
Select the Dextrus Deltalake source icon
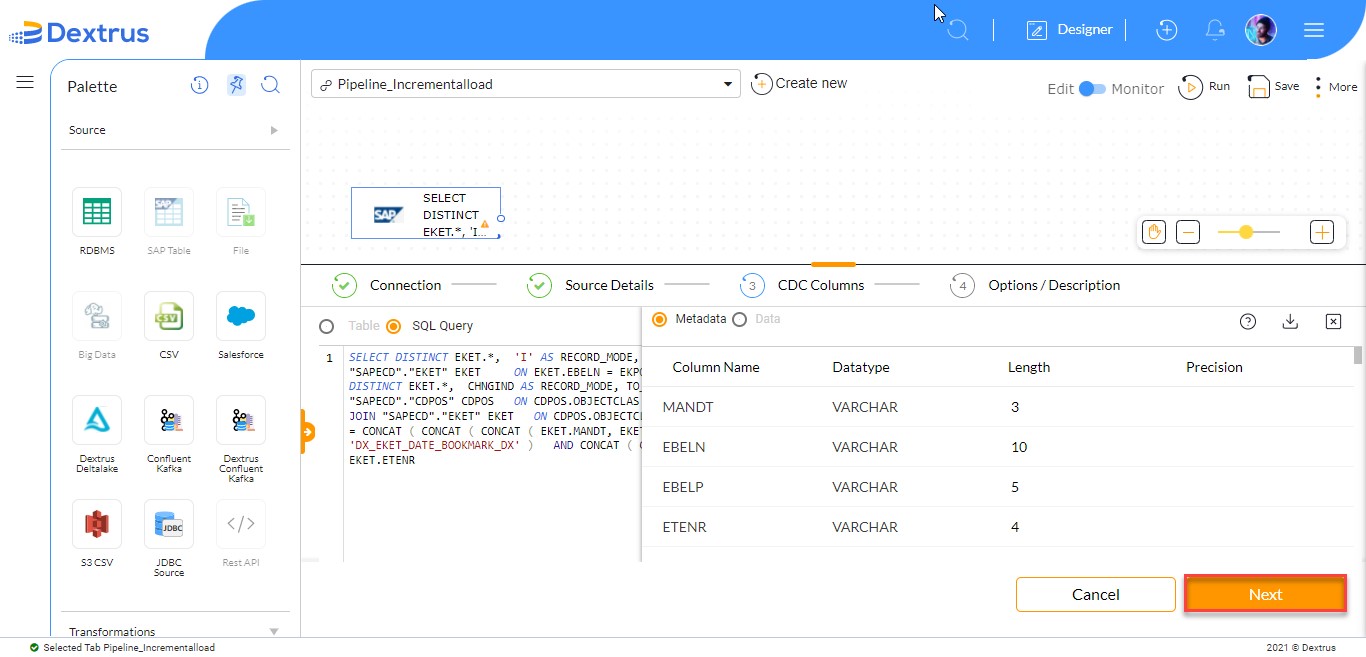coord(97,420)
